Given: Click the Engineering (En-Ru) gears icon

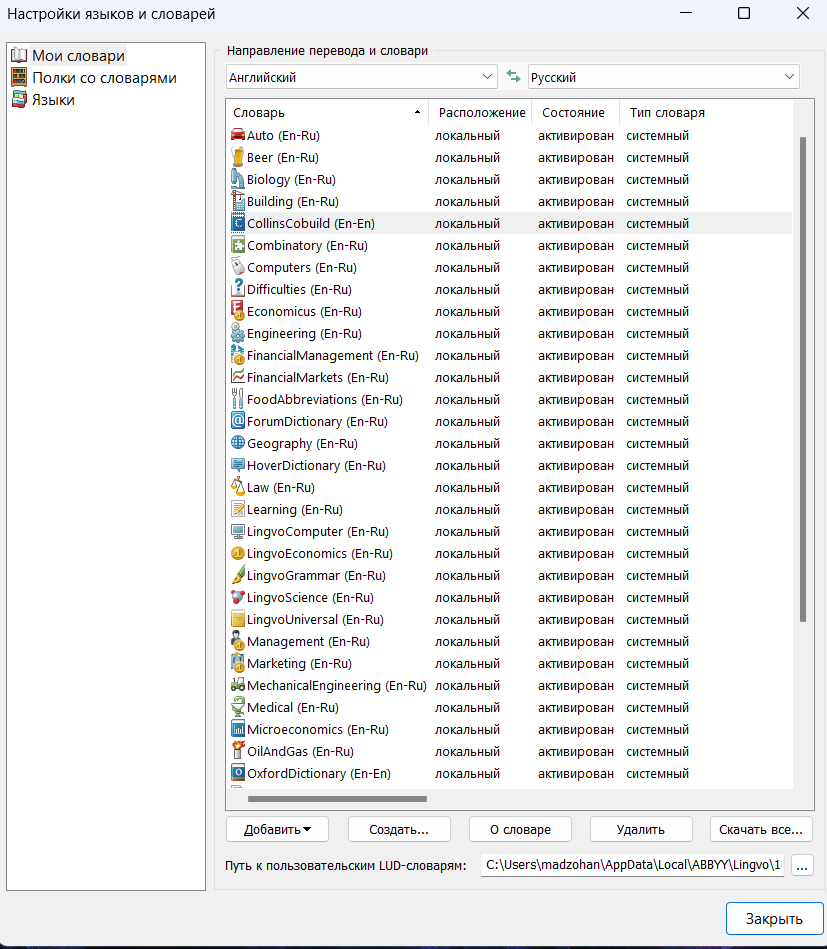Looking at the screenshot, I should click(x=238, y=333).
